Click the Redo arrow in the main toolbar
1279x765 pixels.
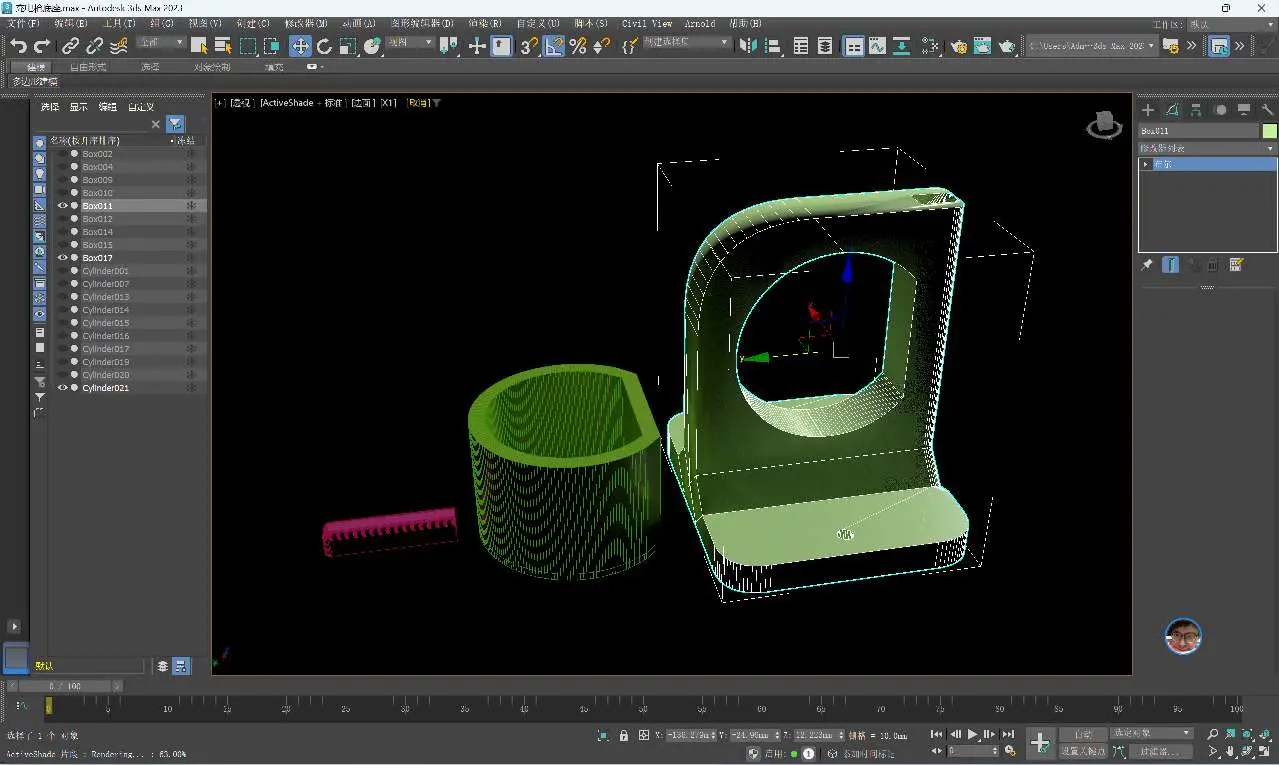tap(42, 46)
